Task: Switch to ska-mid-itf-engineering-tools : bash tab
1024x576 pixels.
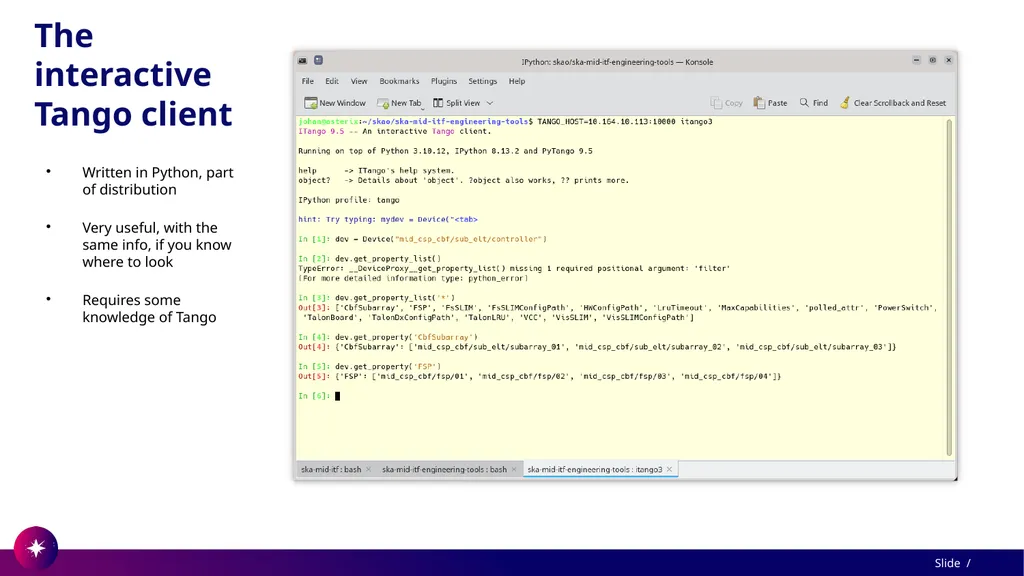Action: tap(444, 470)
